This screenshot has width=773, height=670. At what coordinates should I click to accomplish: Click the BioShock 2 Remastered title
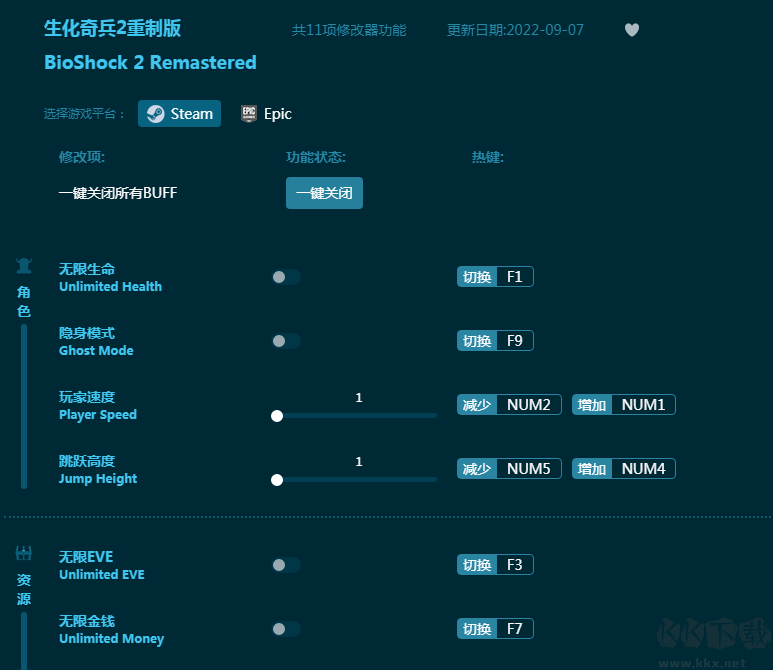pyautogui.click(x=150, y=63)
